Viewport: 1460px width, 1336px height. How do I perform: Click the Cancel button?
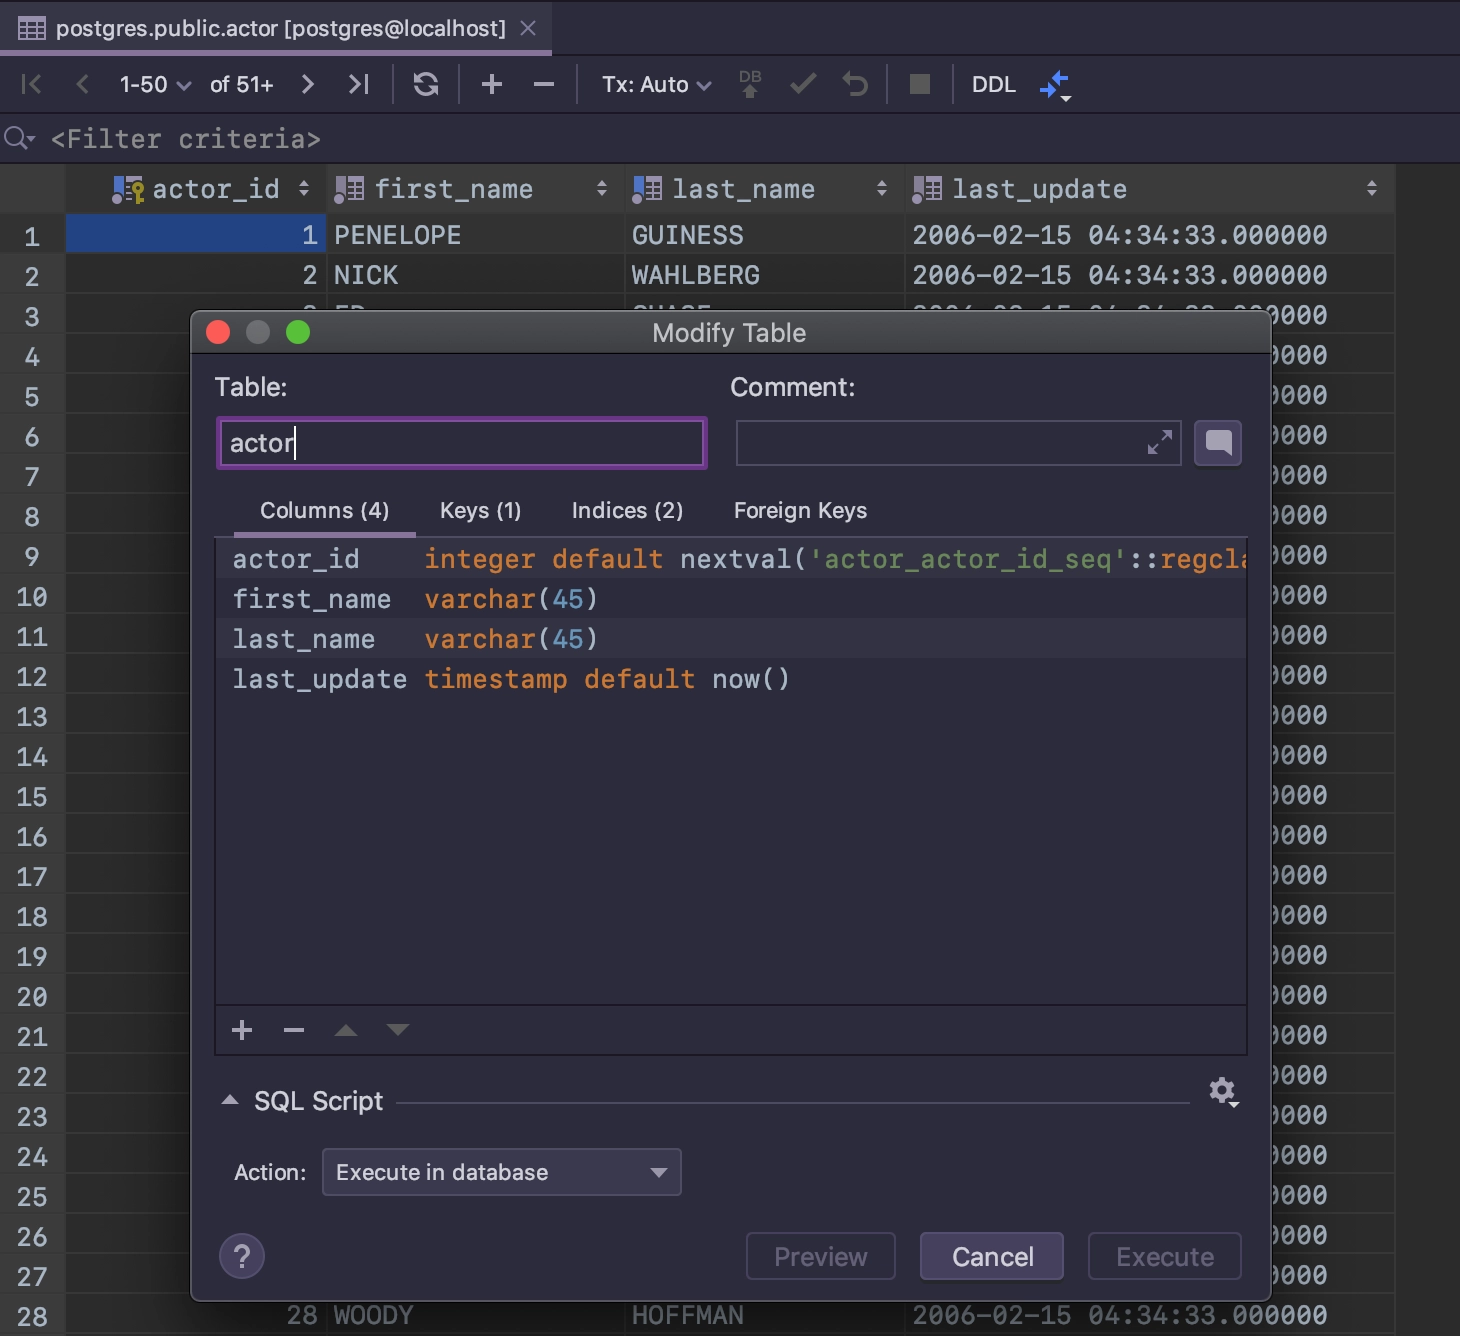pyautogui.click(x=992, y=1256)
